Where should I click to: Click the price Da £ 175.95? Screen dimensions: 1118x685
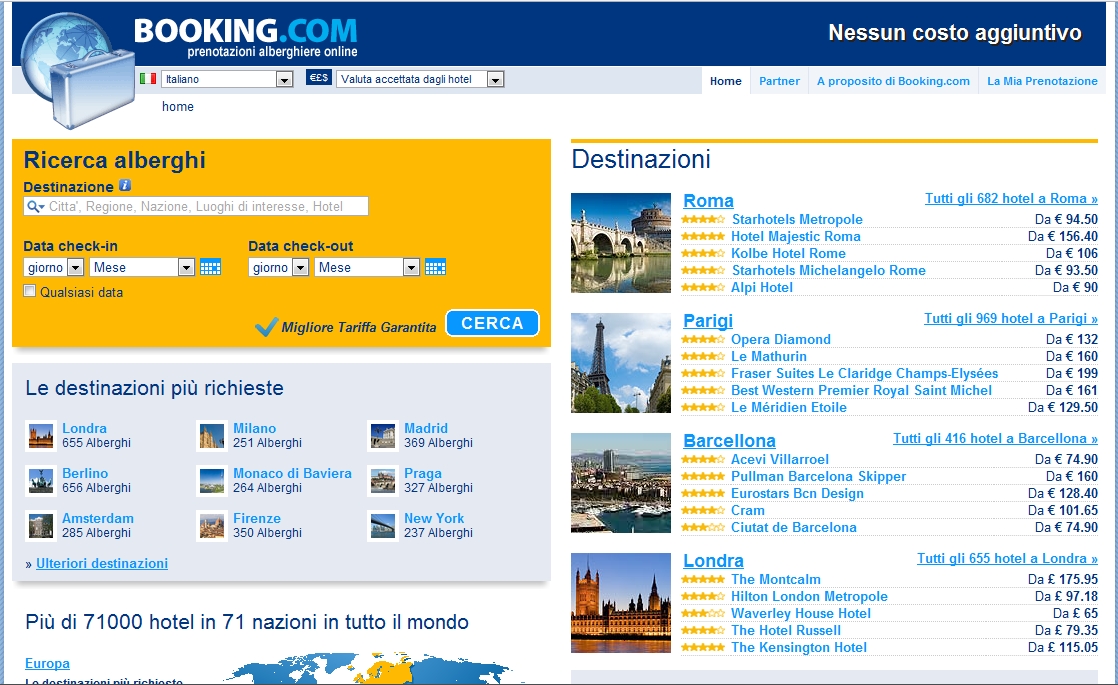point(1062,580)
